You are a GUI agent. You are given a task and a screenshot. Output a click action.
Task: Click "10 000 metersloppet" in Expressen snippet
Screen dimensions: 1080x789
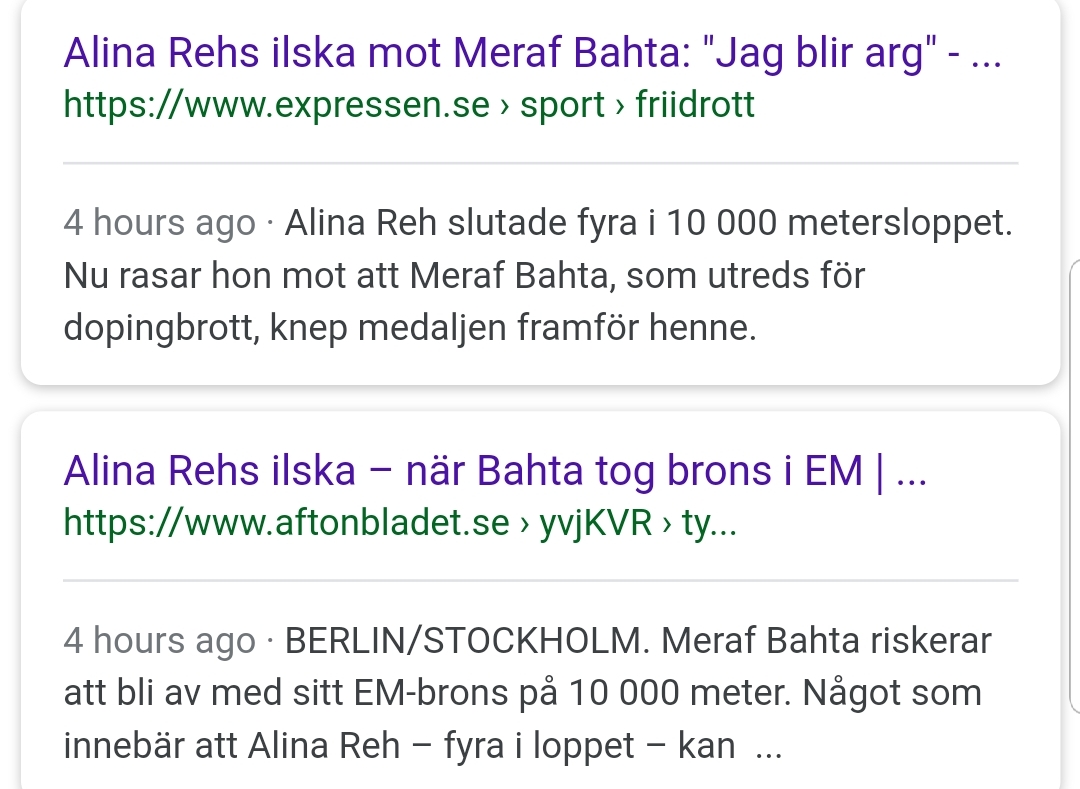pos(838,223)
